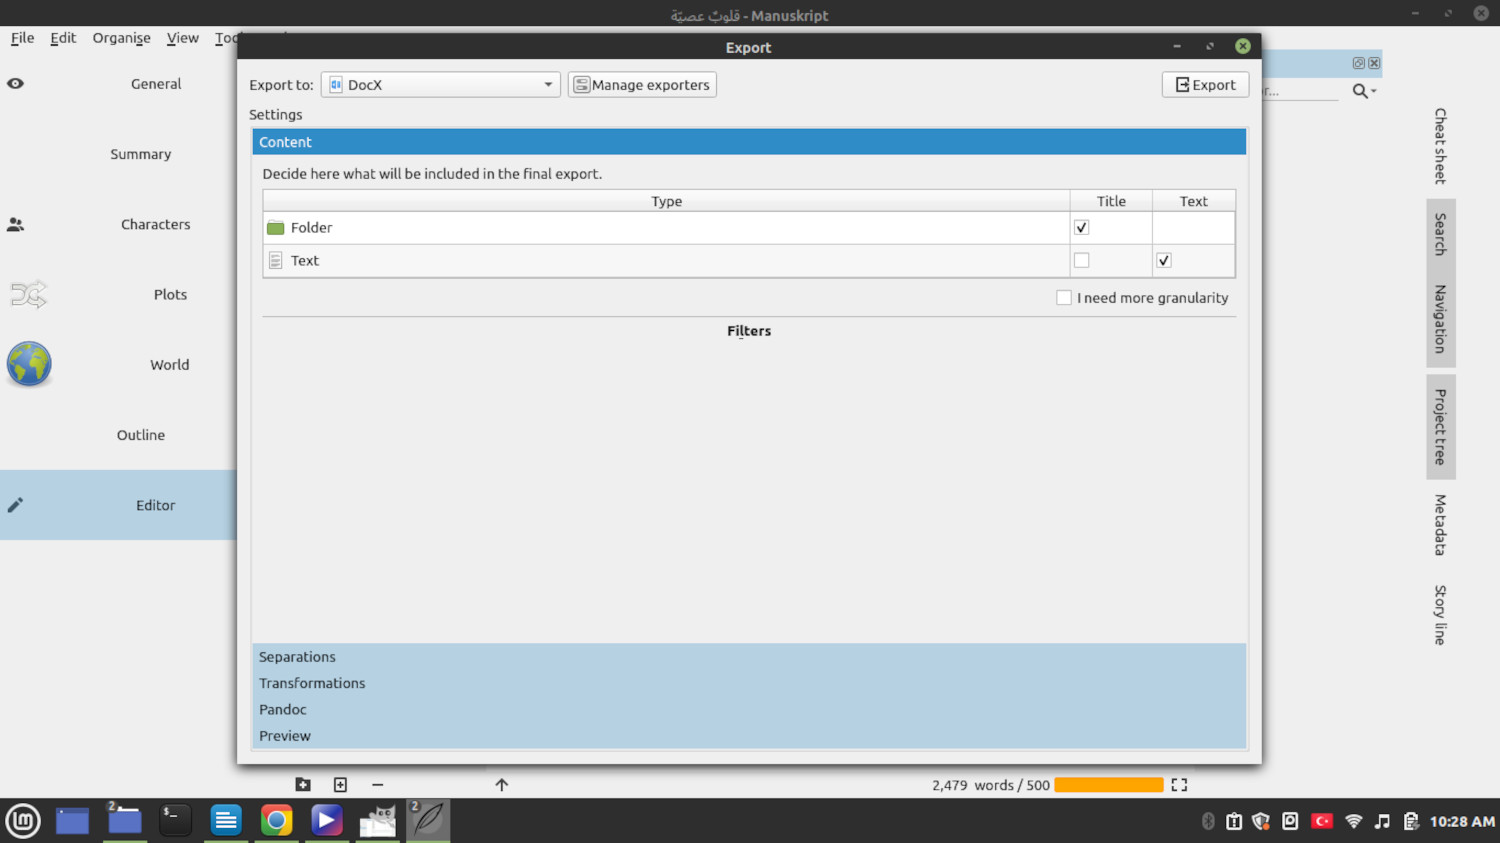1500x843 pixels.
Task: Click the move up arrow icon
Action: coord(502,785)
